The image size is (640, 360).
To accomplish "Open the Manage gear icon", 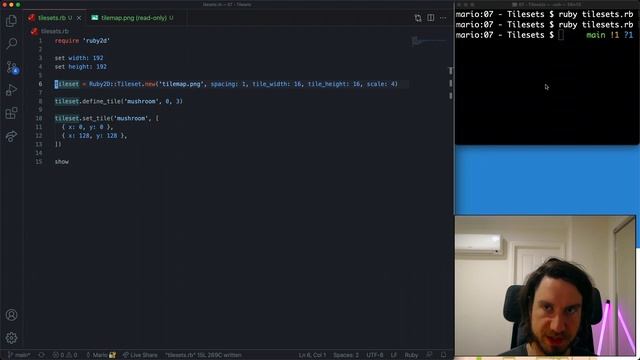I will click(x=11, y=338).
